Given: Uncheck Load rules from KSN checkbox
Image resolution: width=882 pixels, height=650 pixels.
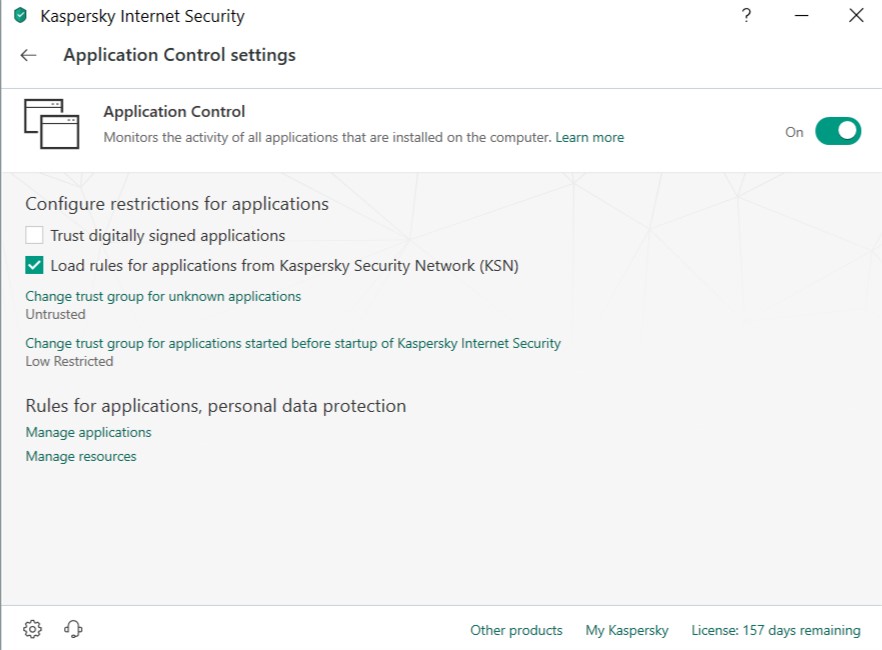Looking at the screenshot, I should [x=35, y=266].
